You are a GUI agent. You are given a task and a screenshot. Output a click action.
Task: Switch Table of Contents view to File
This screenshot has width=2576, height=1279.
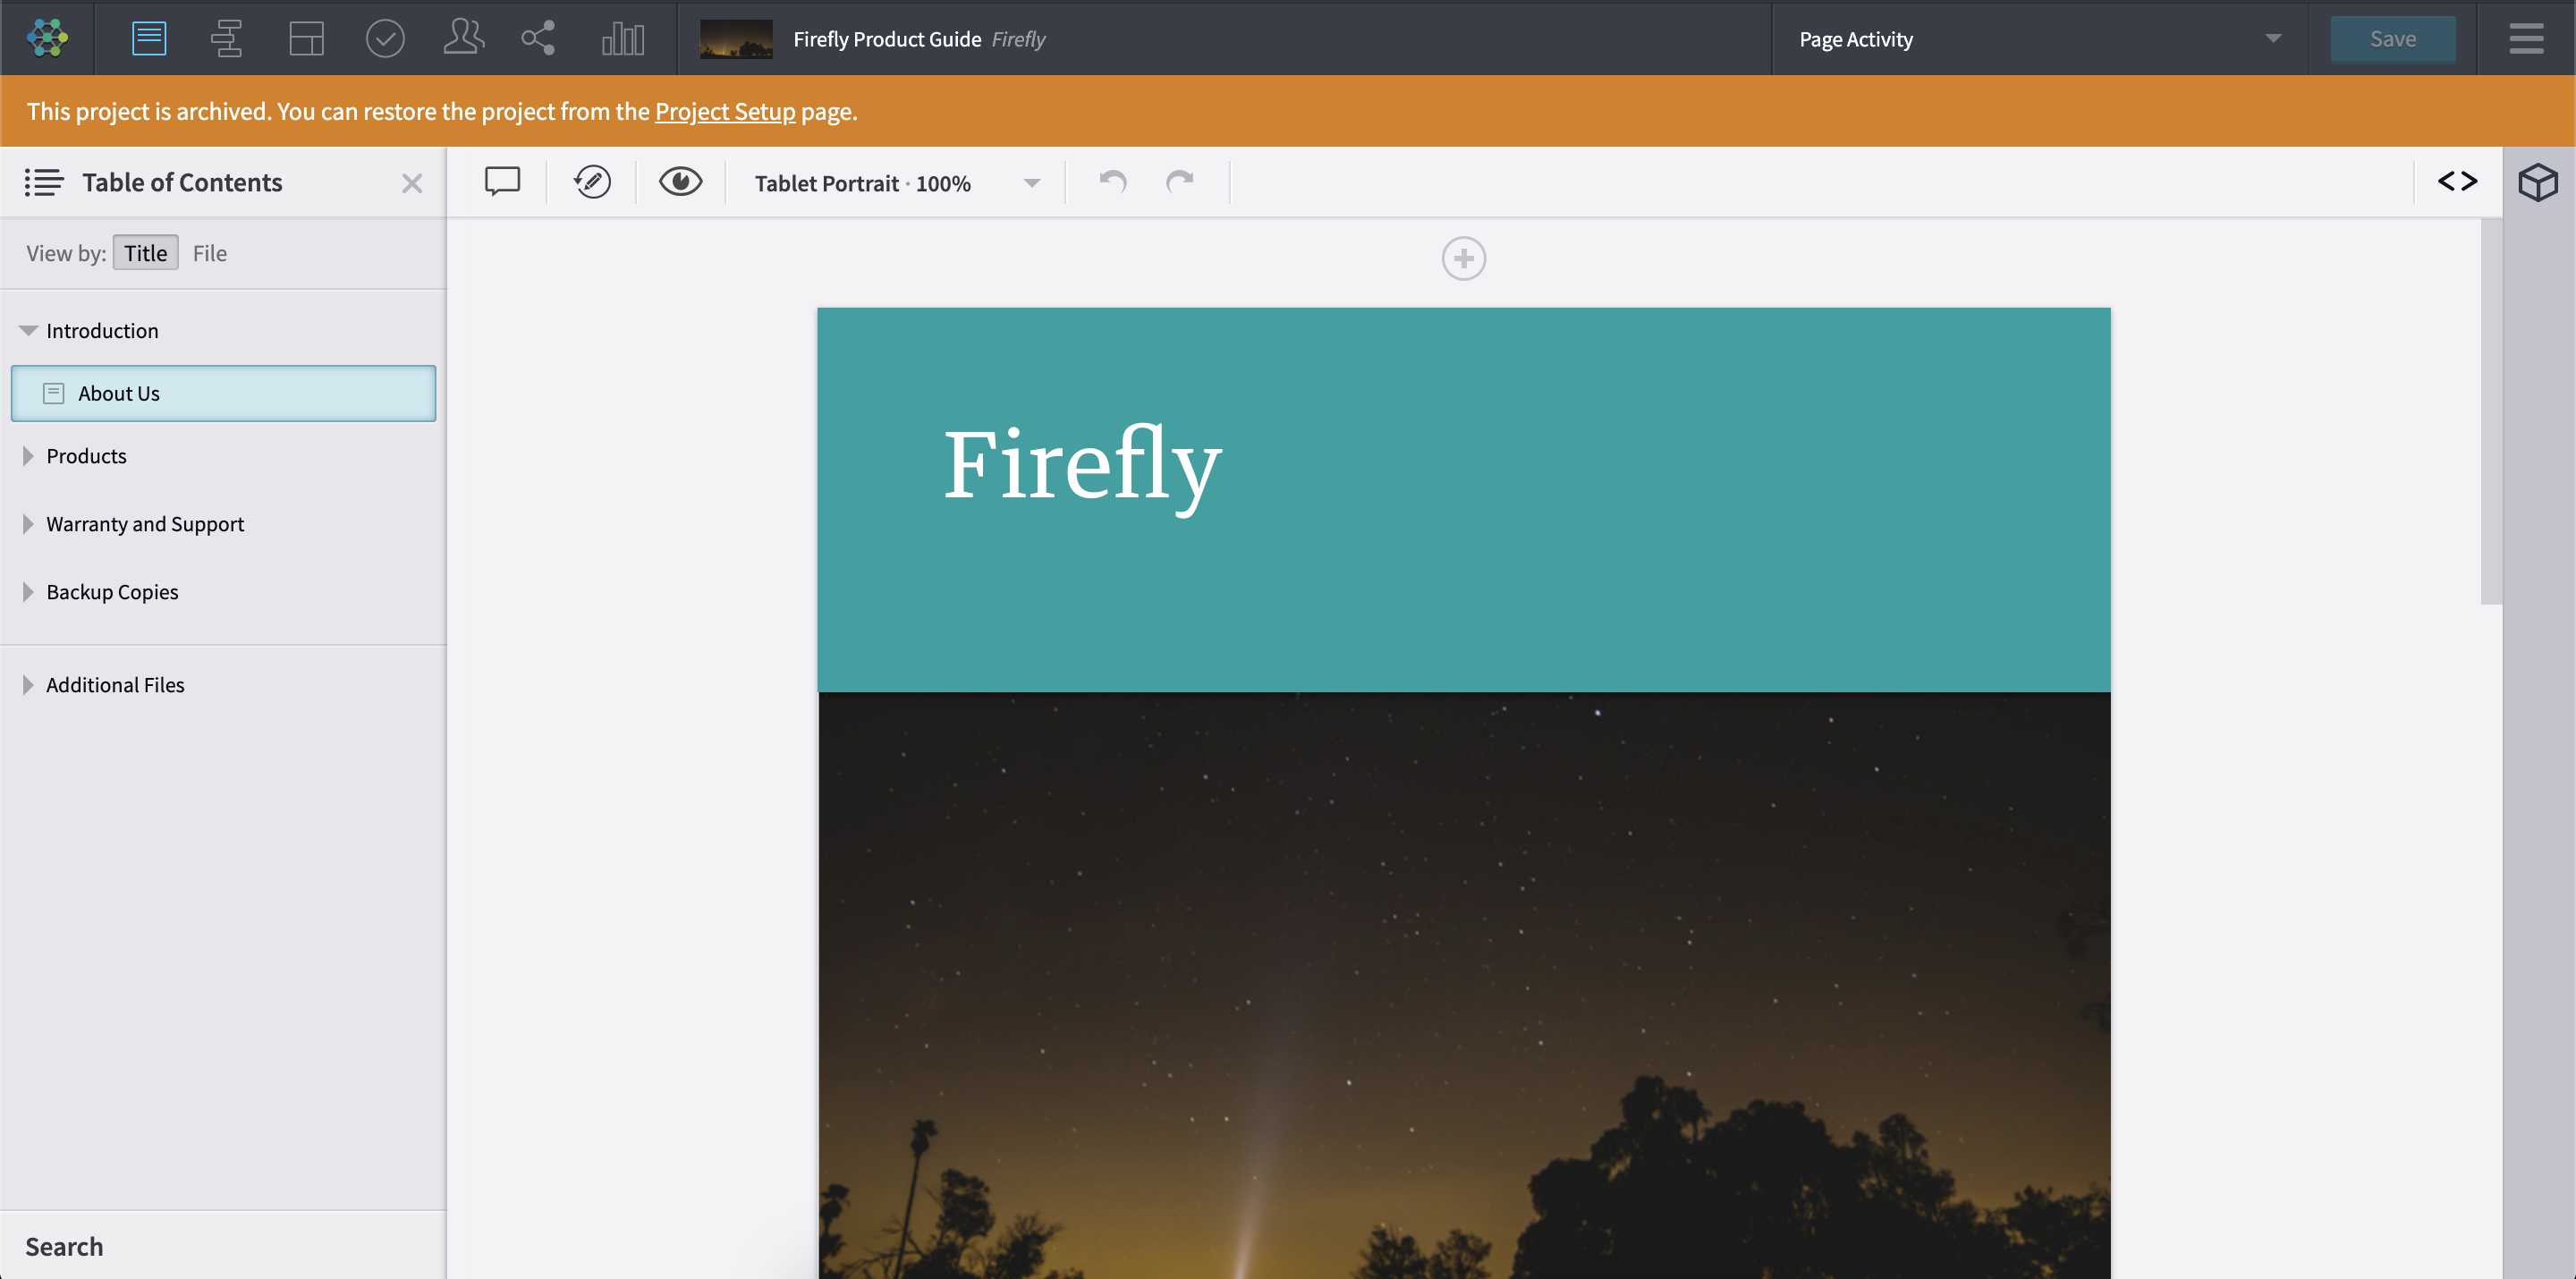click(209, 253)
